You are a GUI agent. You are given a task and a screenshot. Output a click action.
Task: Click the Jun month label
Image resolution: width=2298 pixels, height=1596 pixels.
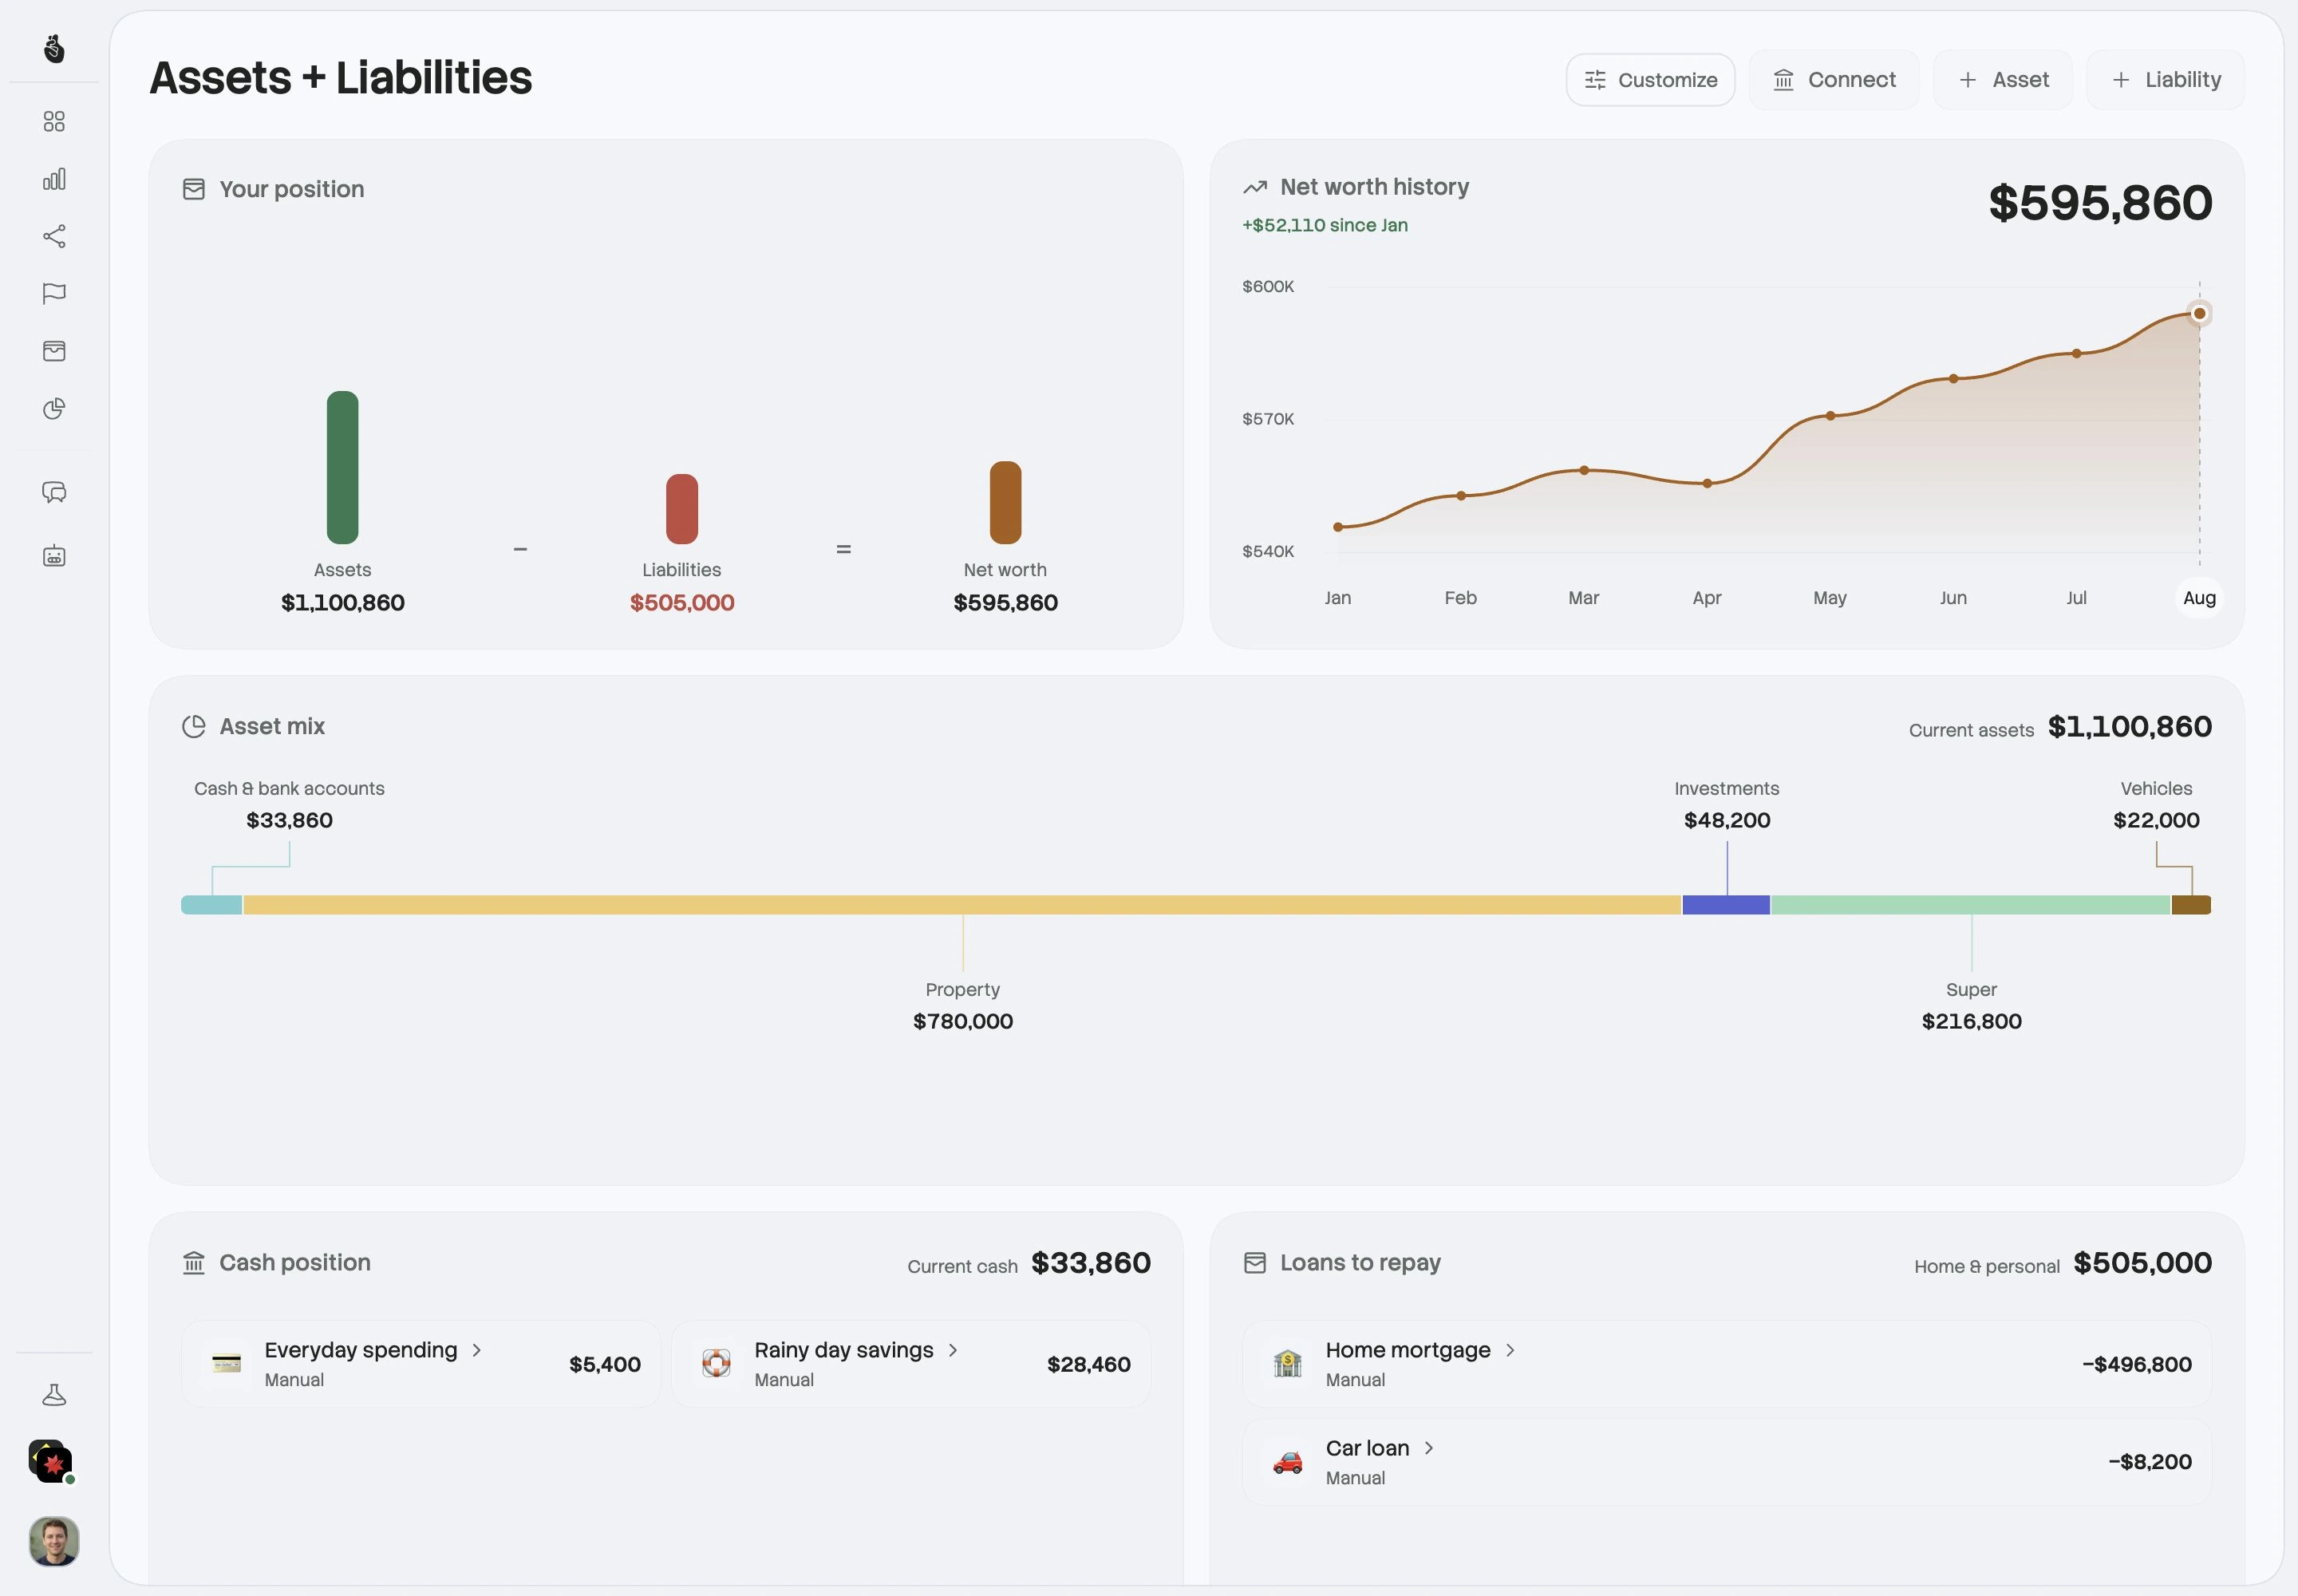(x=1953, y=598)
